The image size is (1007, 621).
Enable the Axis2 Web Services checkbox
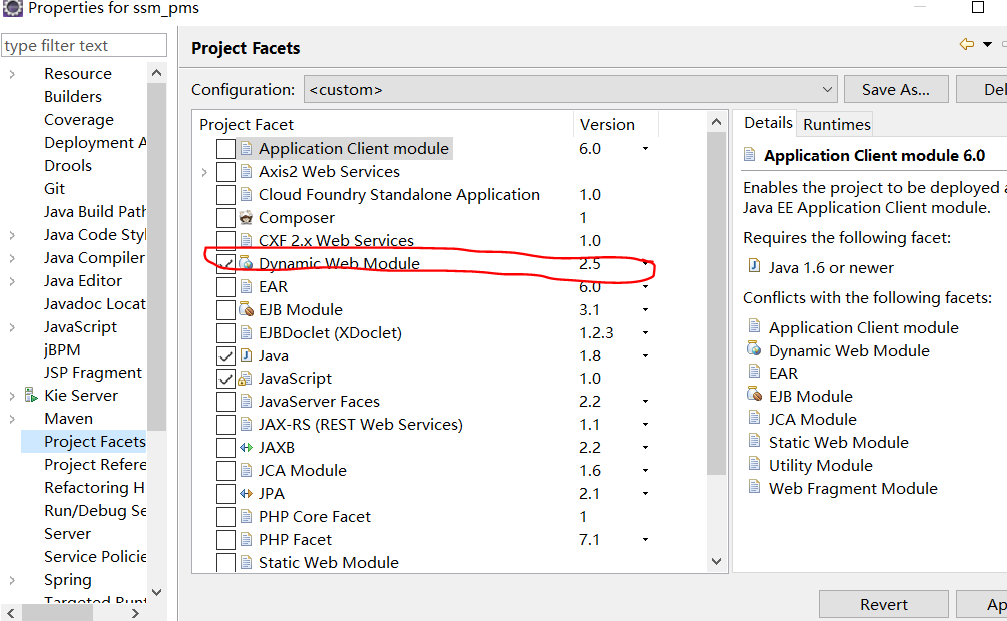(225, 172)
